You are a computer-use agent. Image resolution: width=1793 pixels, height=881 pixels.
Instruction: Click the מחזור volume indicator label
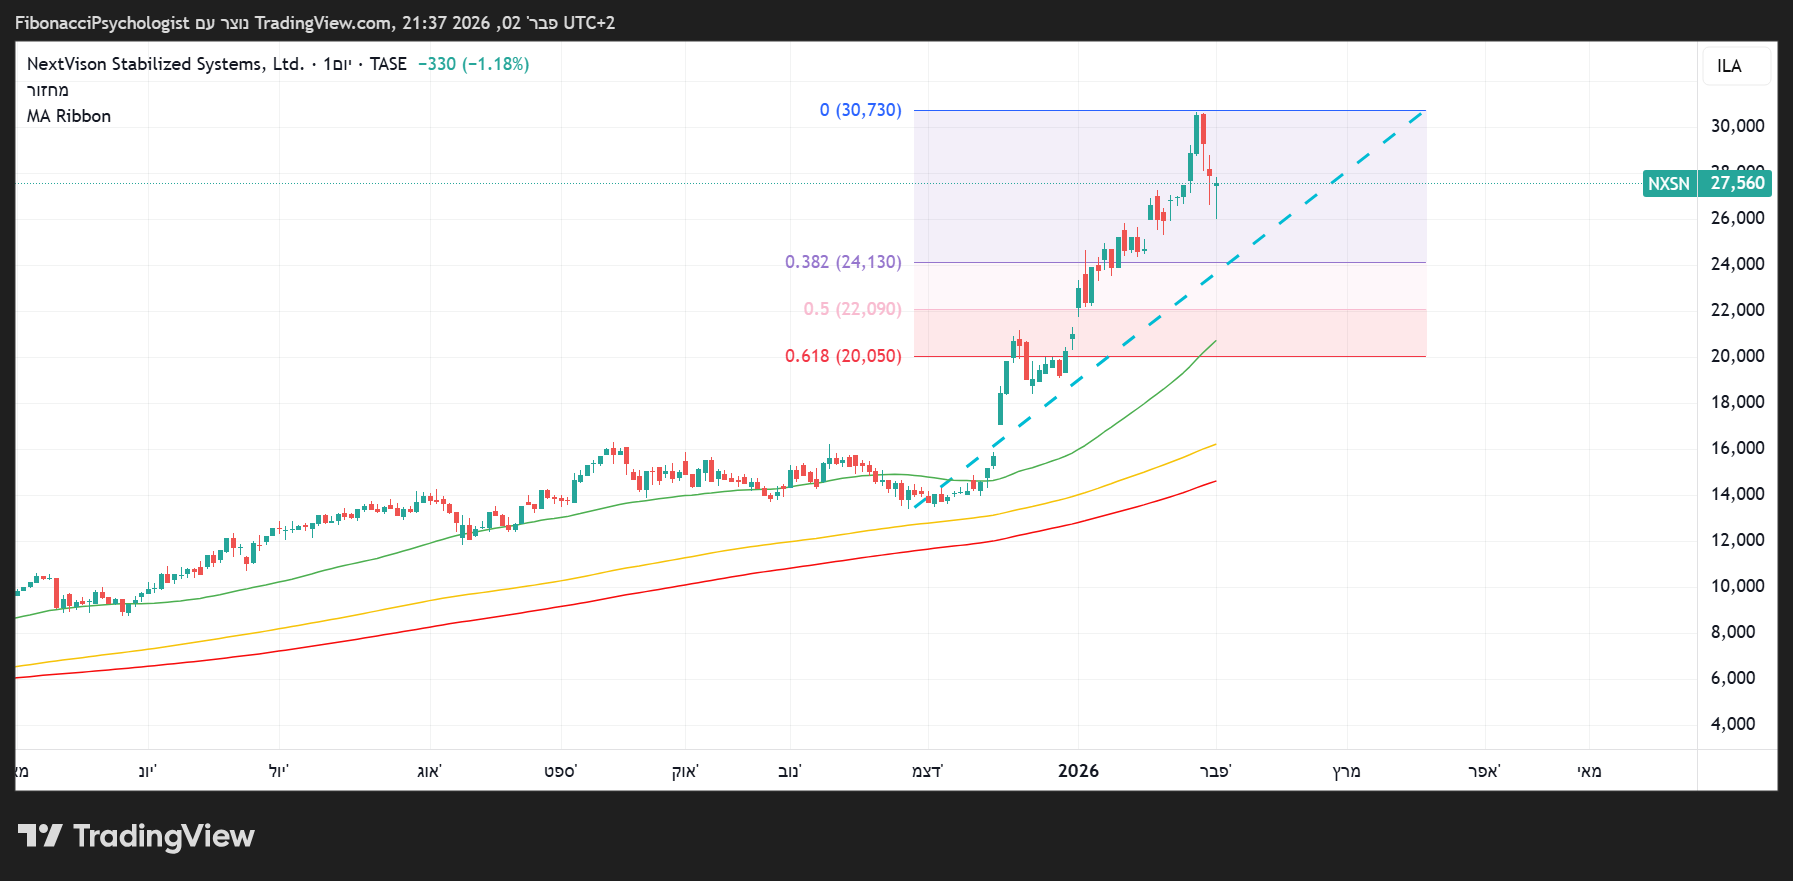(x=48, y=90)
